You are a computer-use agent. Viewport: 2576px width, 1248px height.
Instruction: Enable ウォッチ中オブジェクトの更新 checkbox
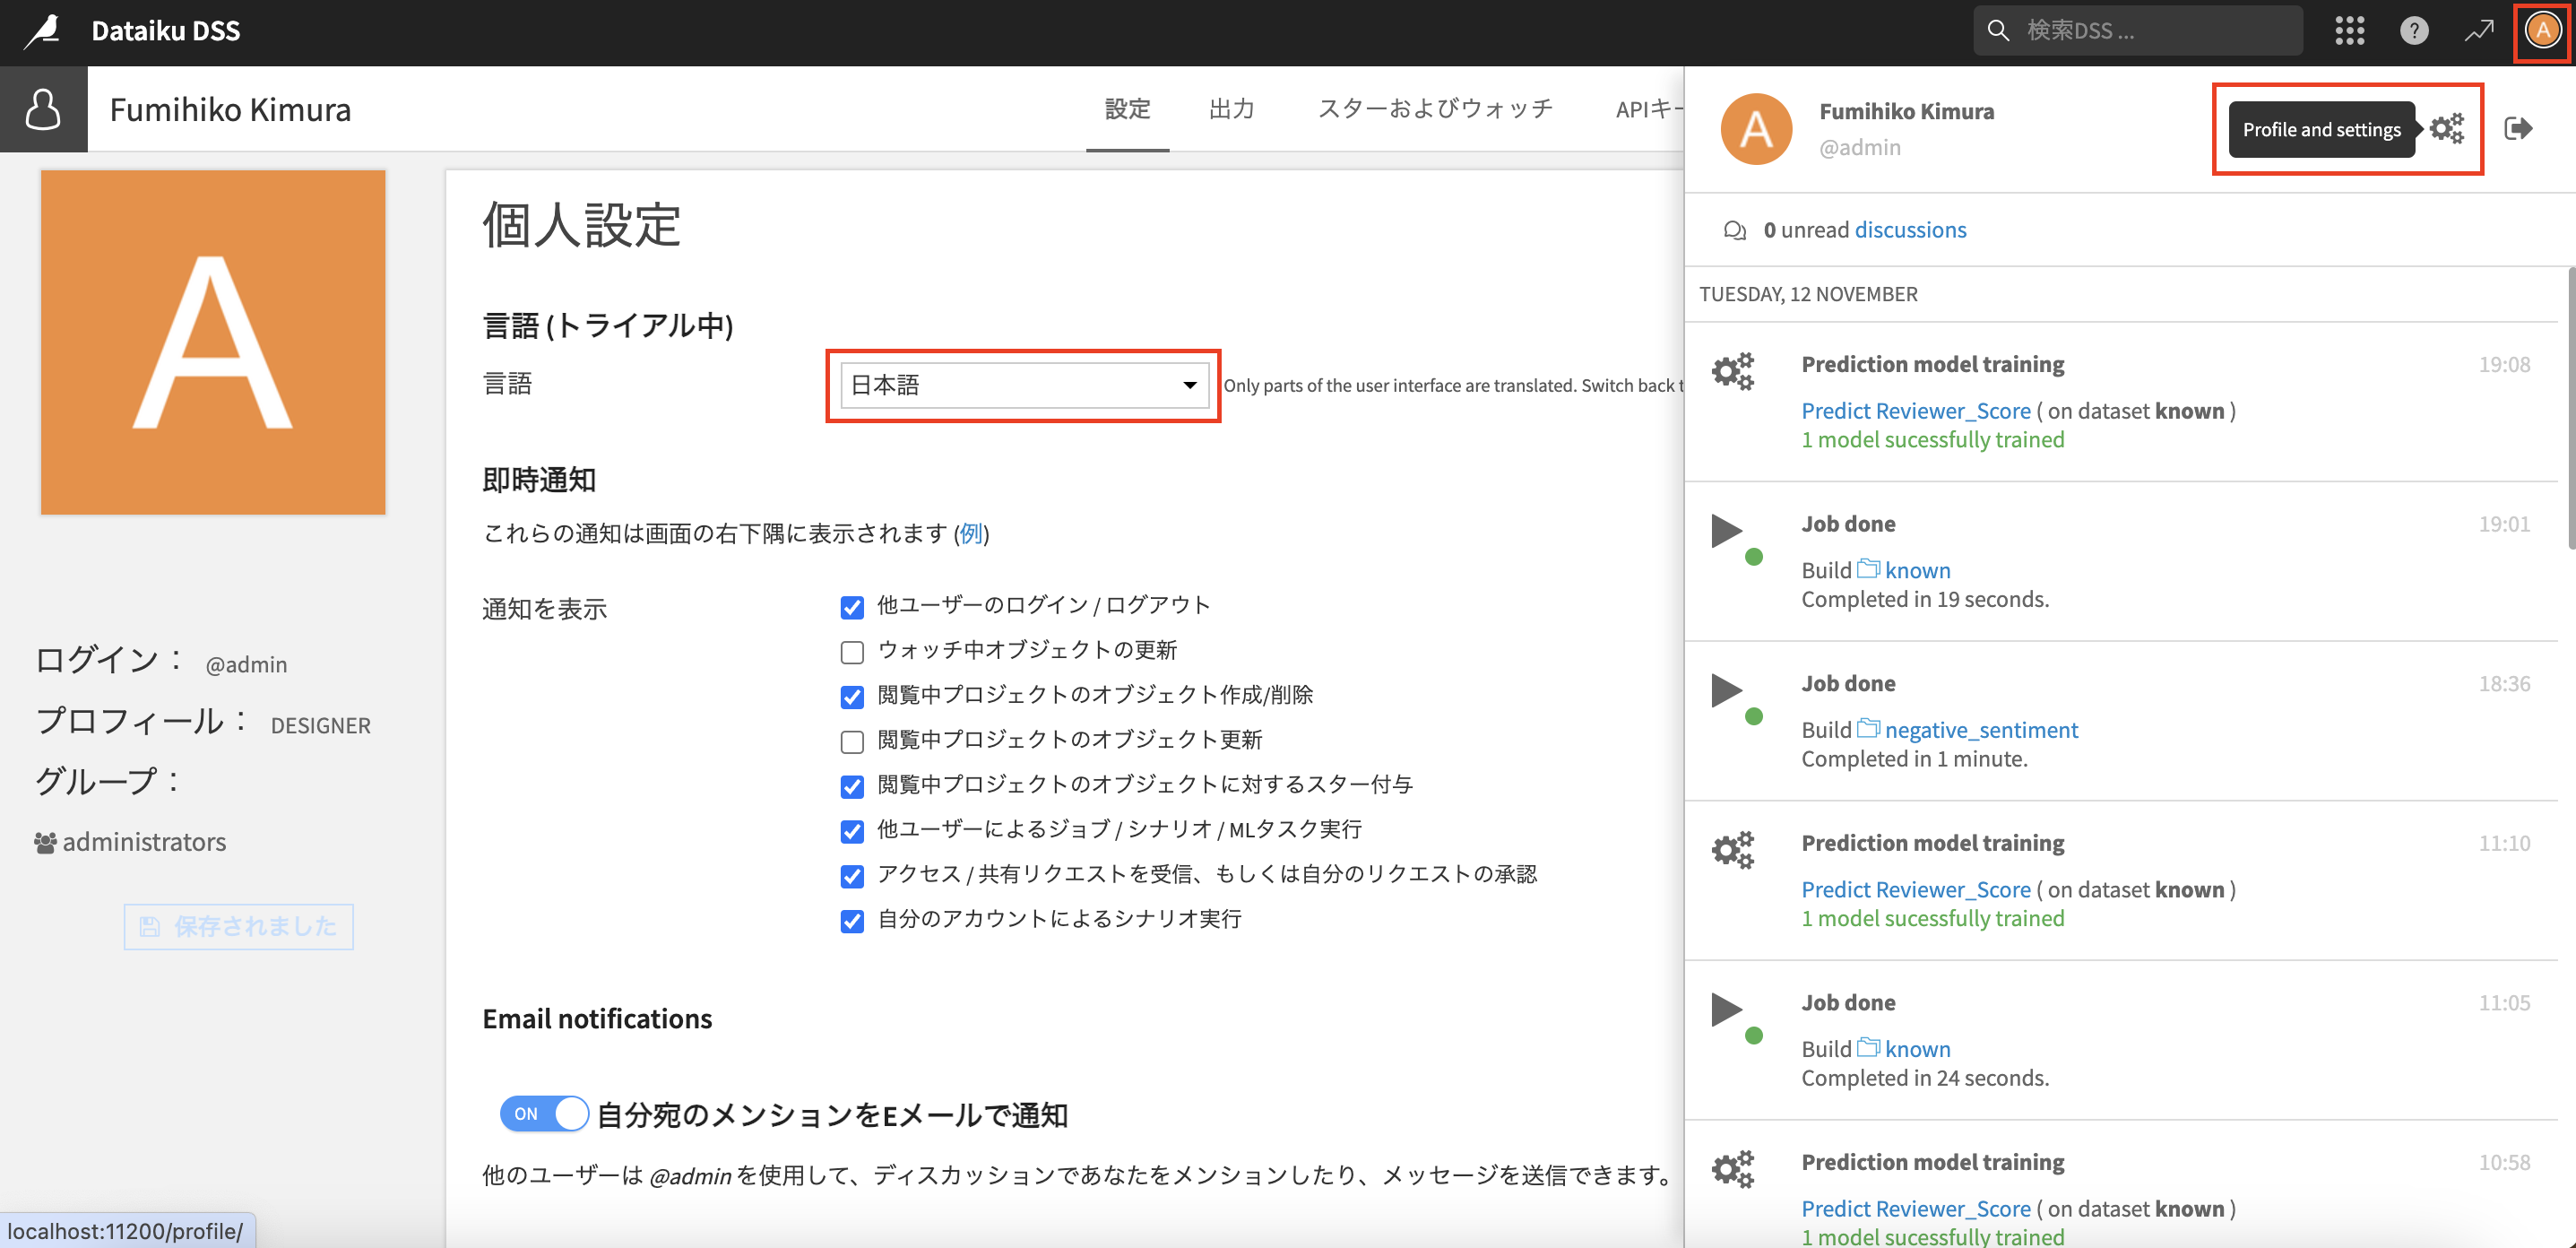pos(852,652)
